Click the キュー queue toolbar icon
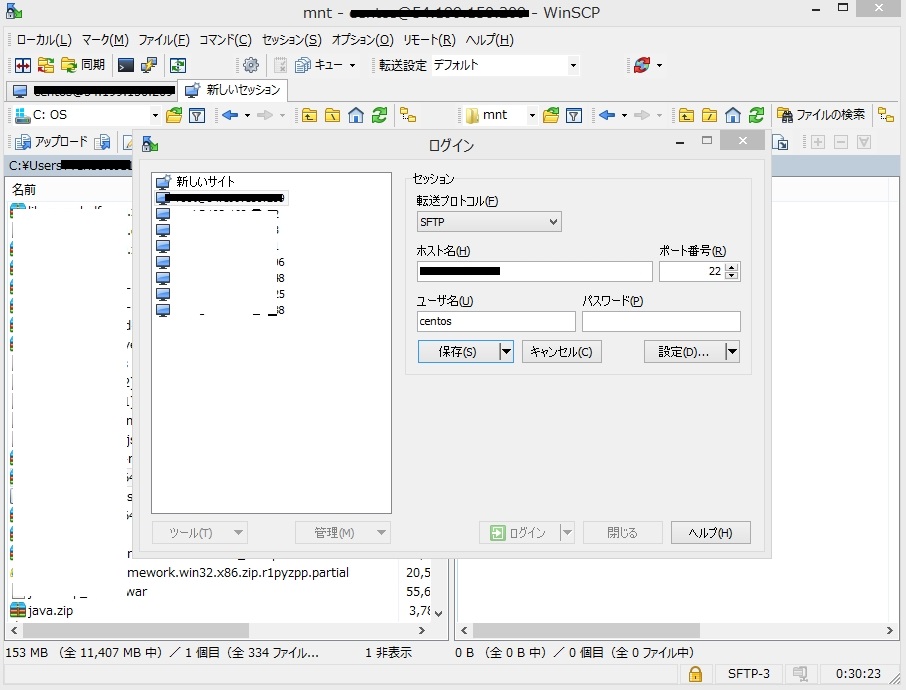Screen dimensions: 906x690 point(319,65)
